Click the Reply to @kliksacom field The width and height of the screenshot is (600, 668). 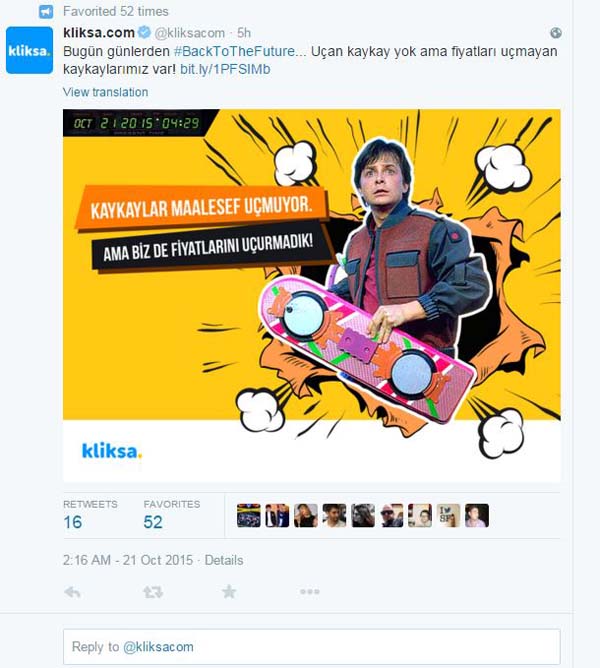[312, 647]
